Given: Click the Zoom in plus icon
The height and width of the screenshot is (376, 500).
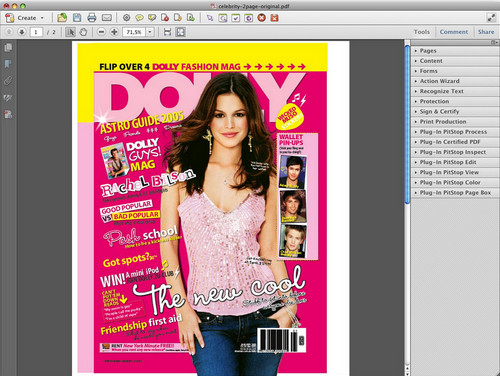Looking at the screenshot, I should coord(114,32).
